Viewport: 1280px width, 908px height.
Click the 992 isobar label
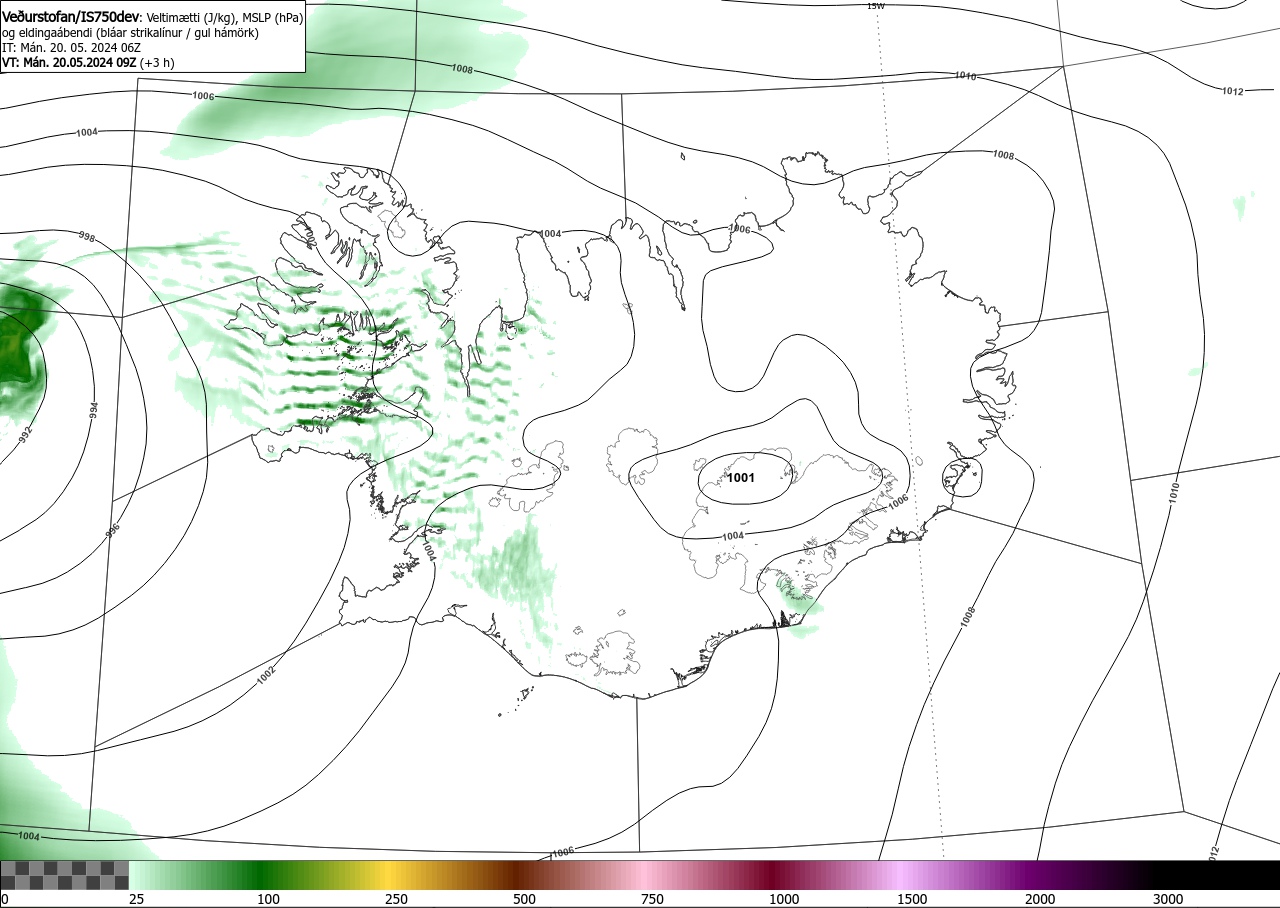26,435
